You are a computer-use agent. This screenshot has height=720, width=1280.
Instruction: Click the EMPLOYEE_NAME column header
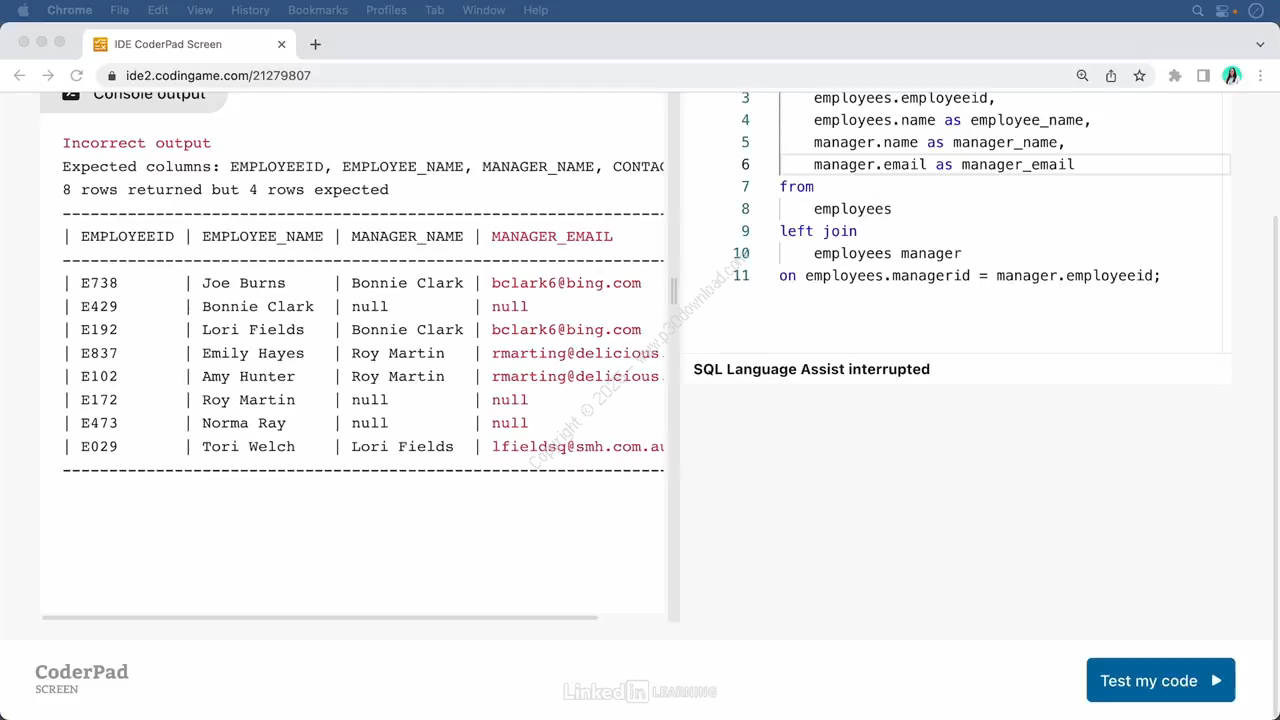[x=262, y=237]
